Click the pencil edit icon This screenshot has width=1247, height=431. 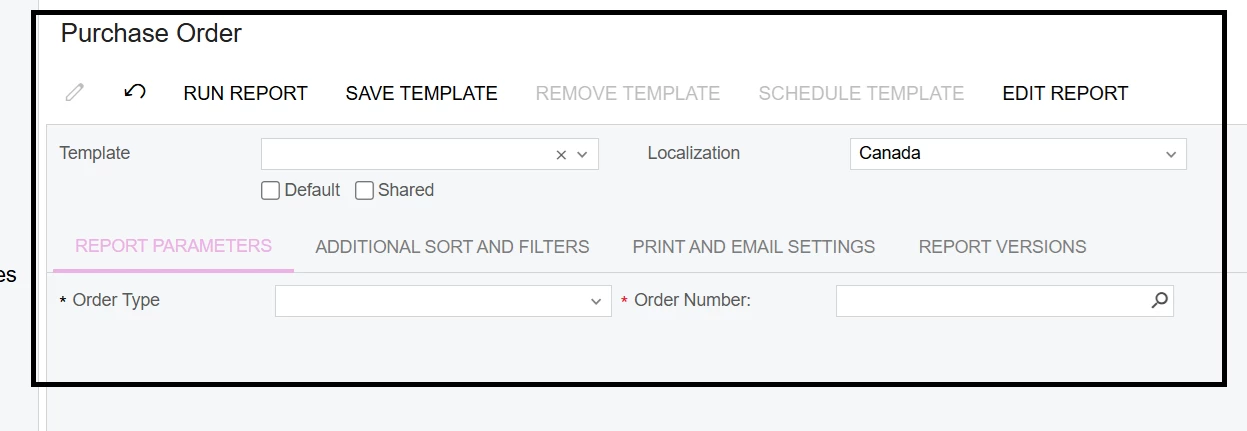tap(75, 93)
